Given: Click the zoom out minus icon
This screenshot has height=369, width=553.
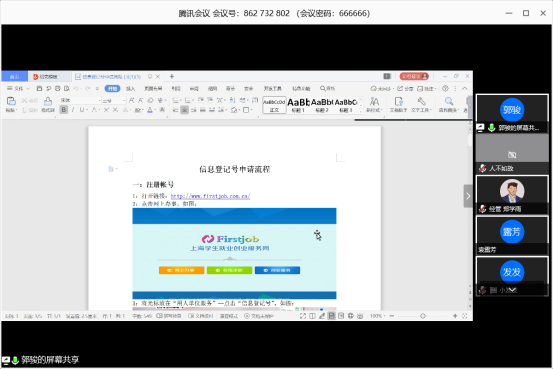Looking at the screenshot, I should point(392,316).
